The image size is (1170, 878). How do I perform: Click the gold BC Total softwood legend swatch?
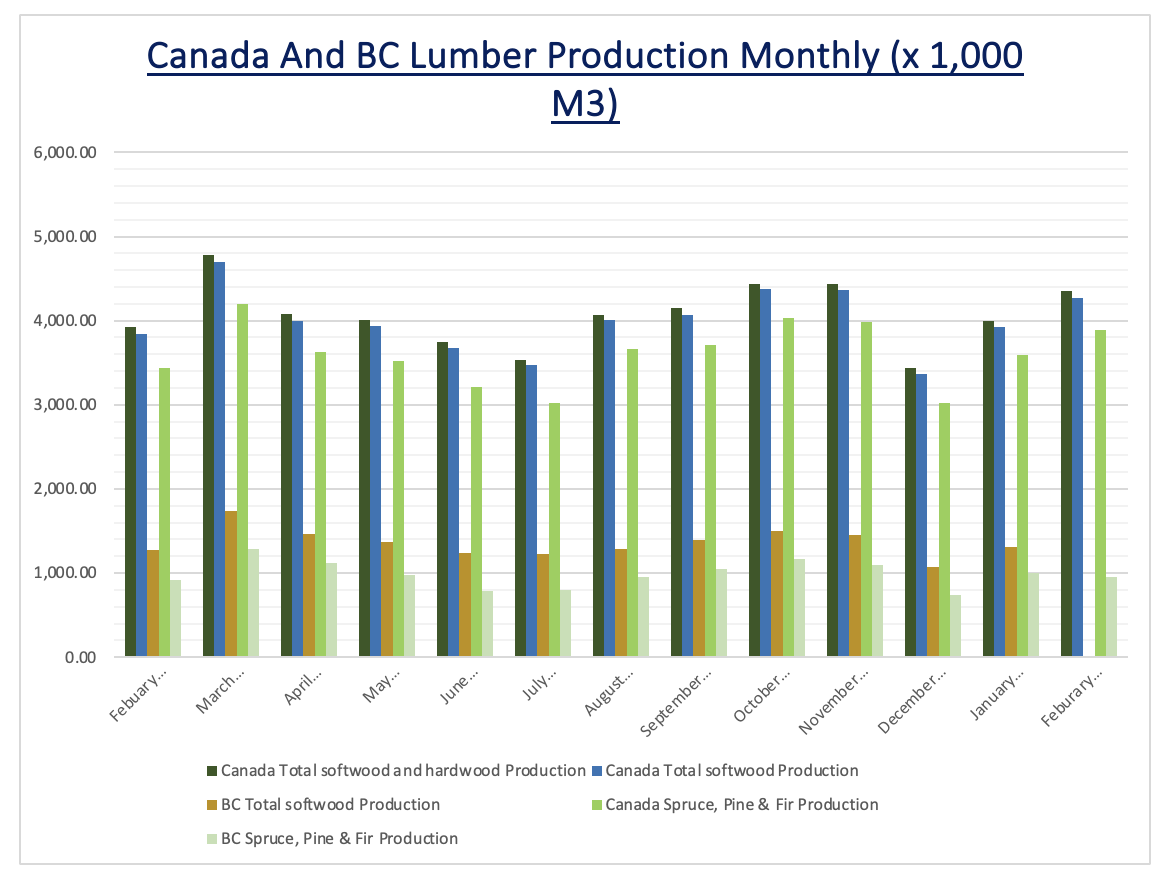click(211, 805)
